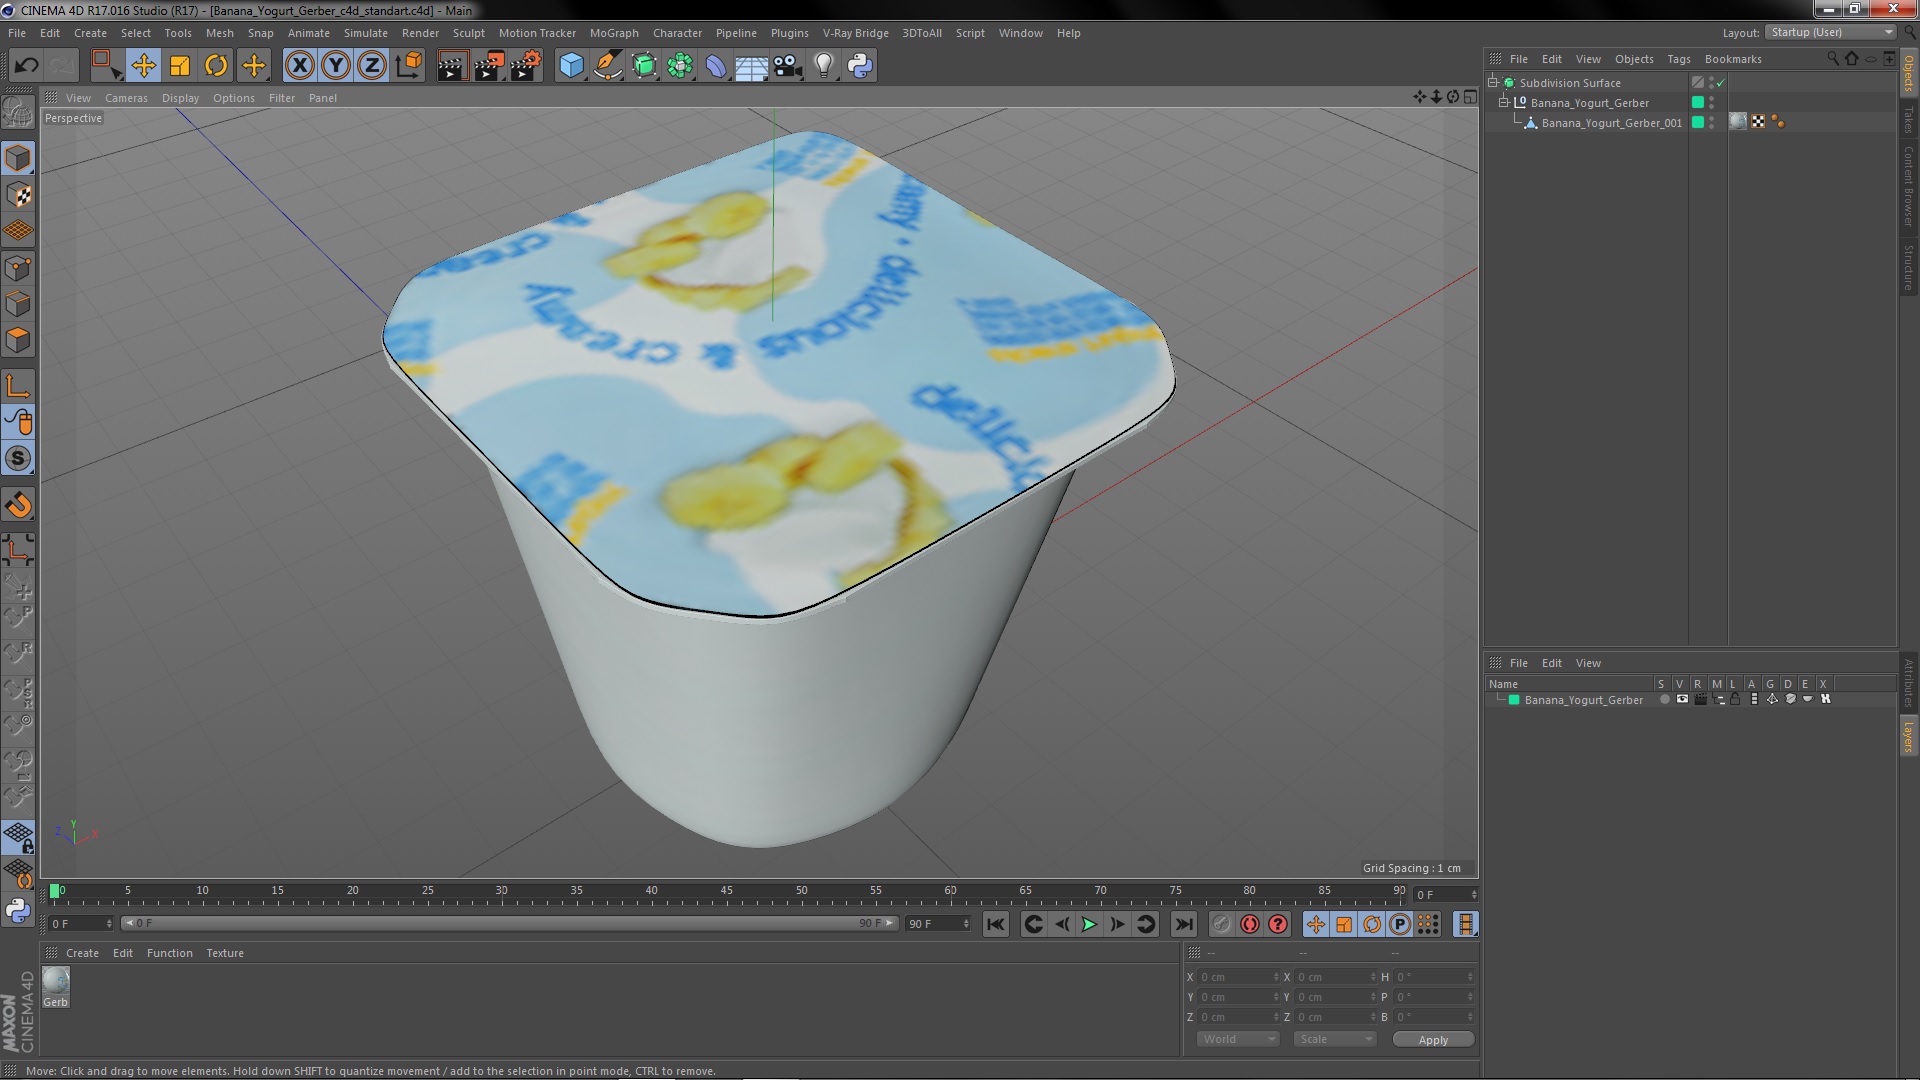Switch to Model mode
Screen dimensions: 1920x1080
(x=18, y=158)
